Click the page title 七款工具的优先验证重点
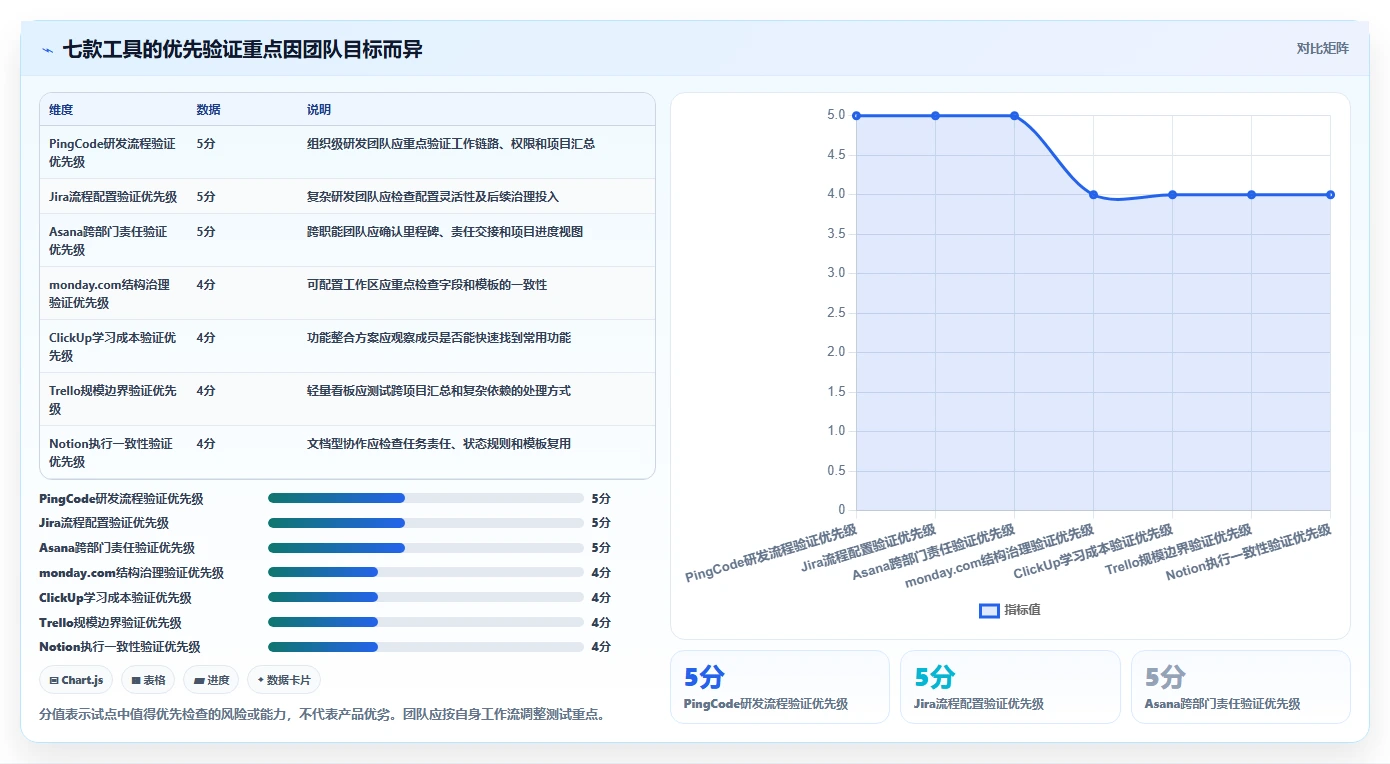1390x764 pixels. tap(243, 49)
